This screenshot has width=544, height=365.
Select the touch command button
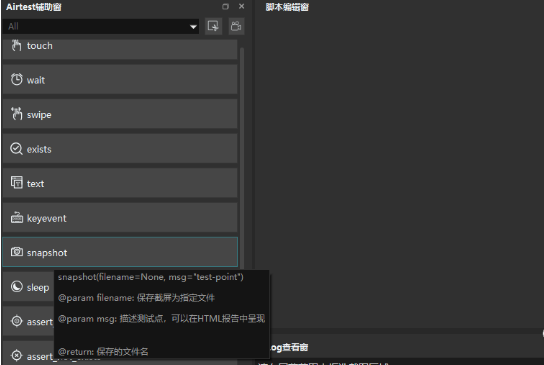(x=120, y=49)
